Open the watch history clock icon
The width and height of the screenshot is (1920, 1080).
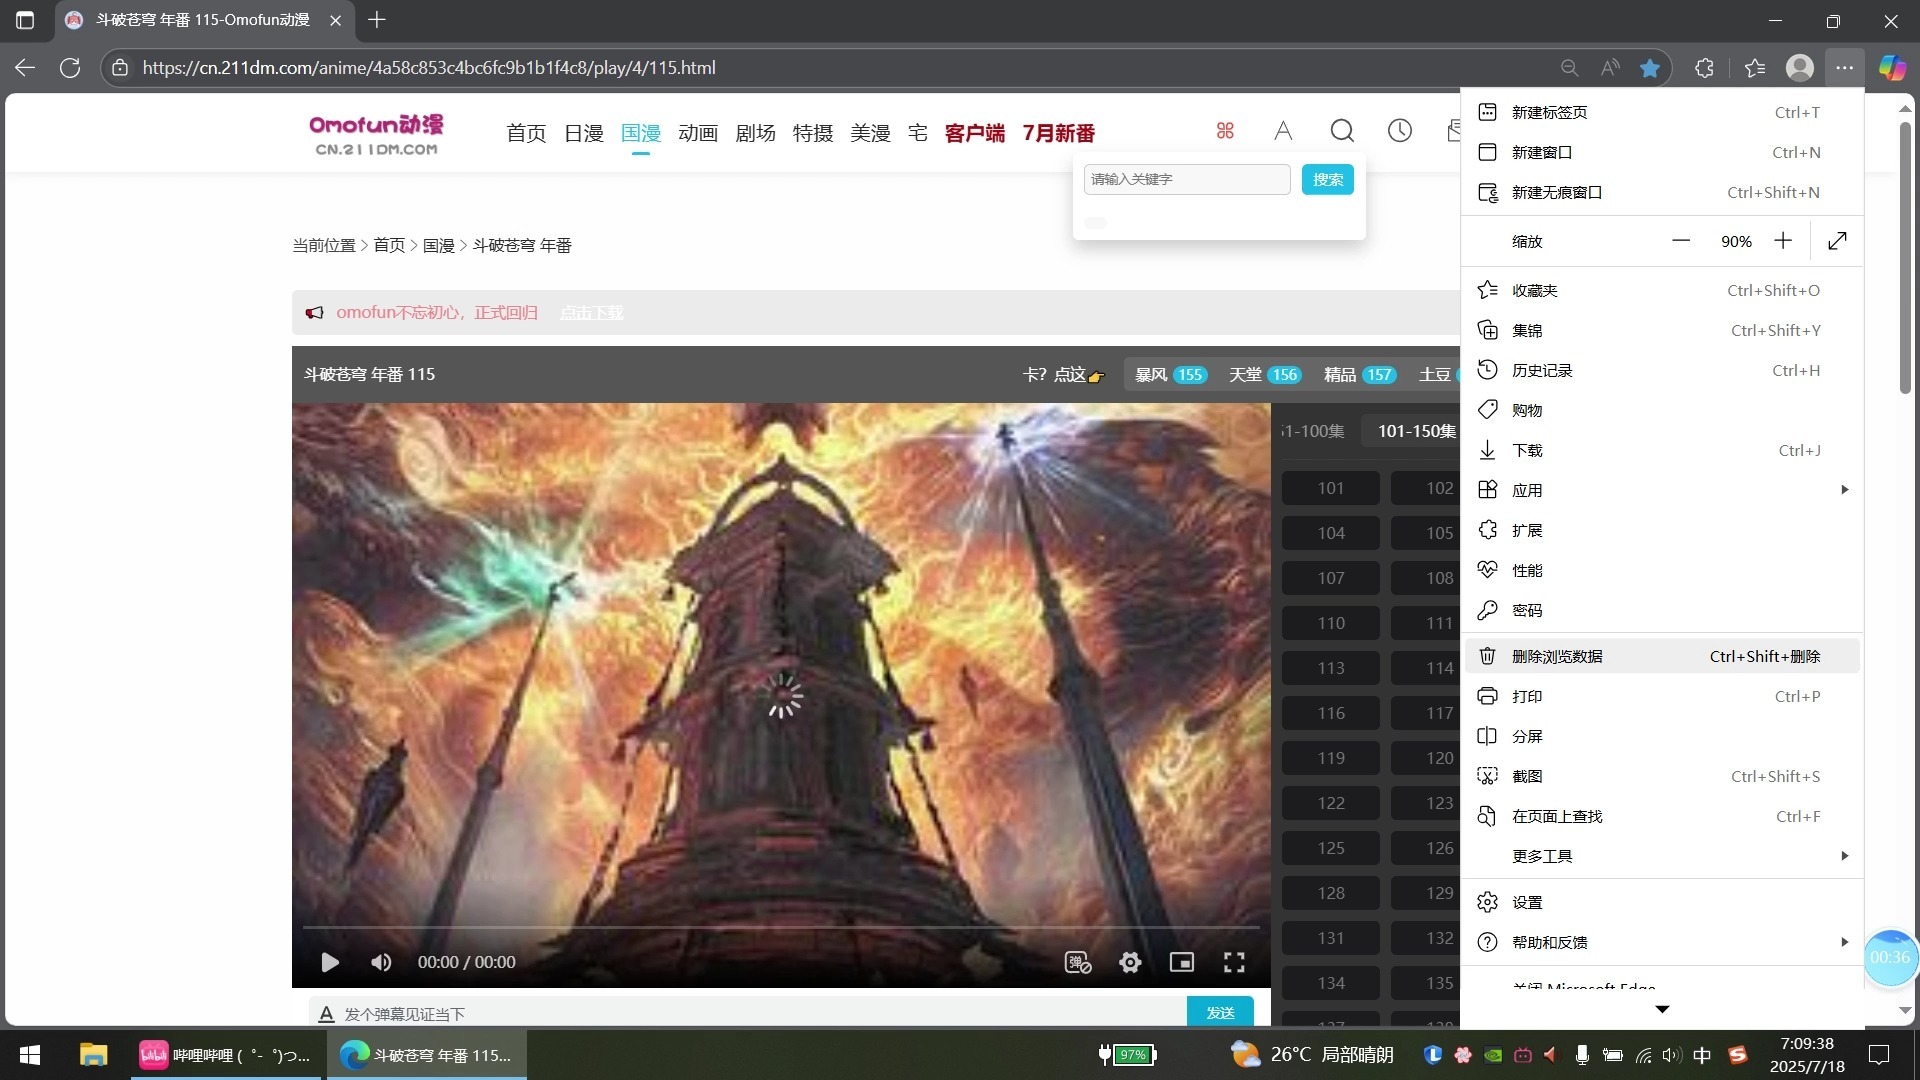click(x=1400, y=131)
